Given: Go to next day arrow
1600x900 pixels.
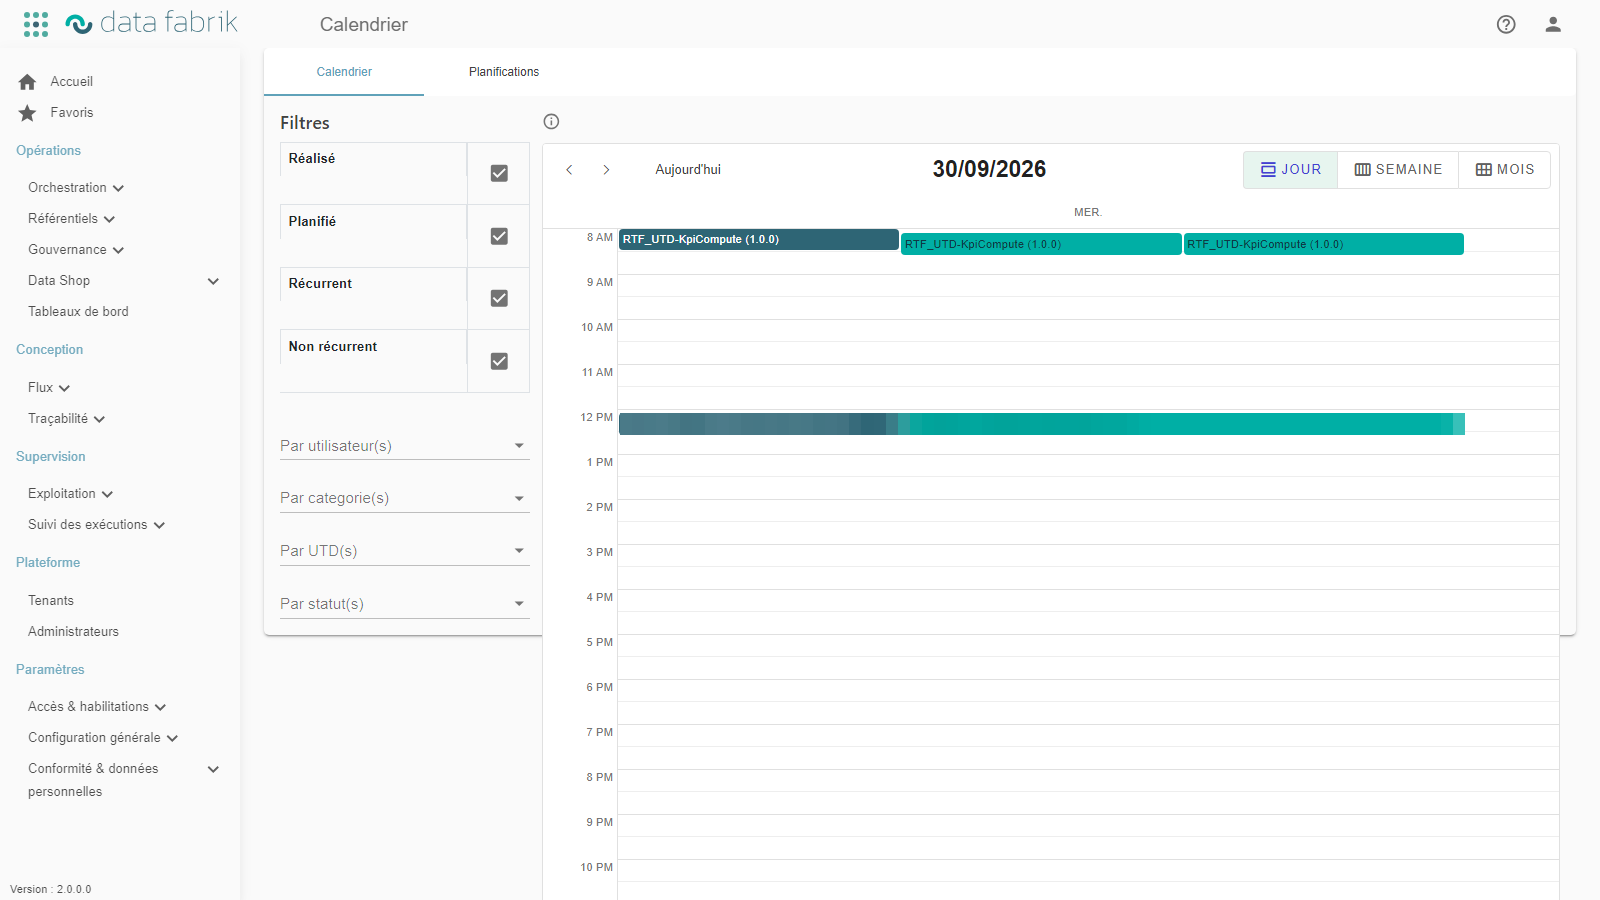Looking at the screenshot, I should pos(606,170).
